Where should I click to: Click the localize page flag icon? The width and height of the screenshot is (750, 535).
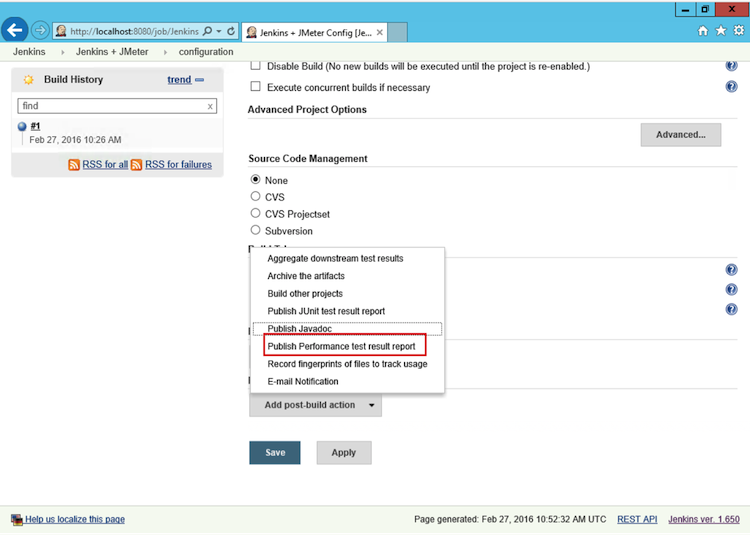(x=17, y=520)
